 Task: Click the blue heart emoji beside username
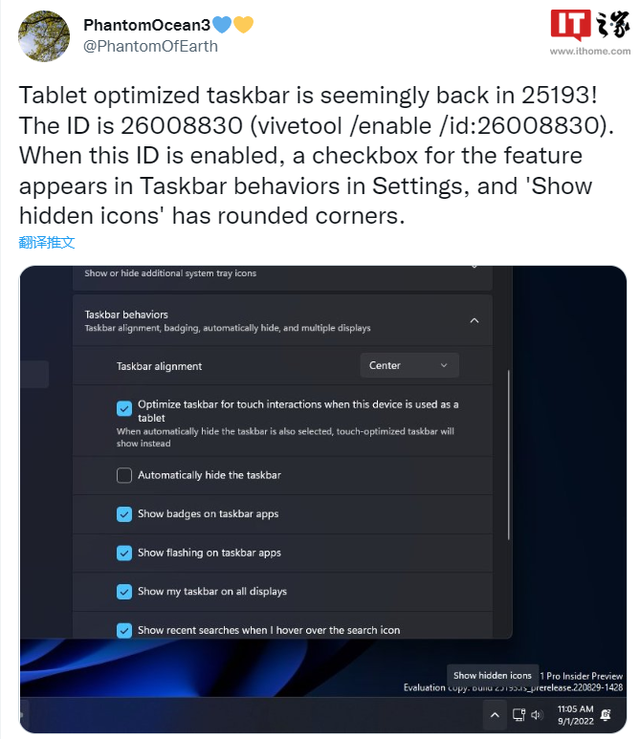(222, 25)
